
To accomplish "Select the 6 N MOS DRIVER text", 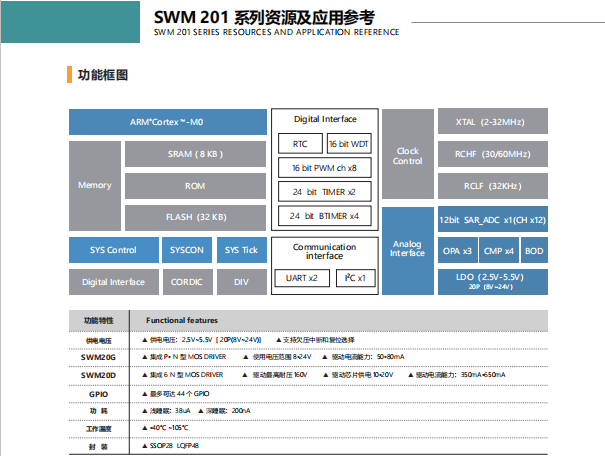I will (186, 375).
